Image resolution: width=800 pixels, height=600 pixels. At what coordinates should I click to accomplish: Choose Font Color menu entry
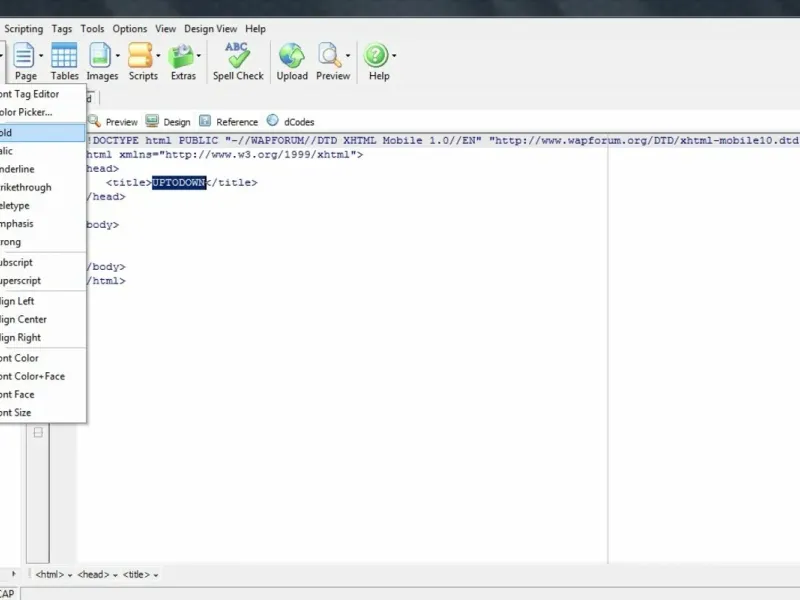(43, 358)
